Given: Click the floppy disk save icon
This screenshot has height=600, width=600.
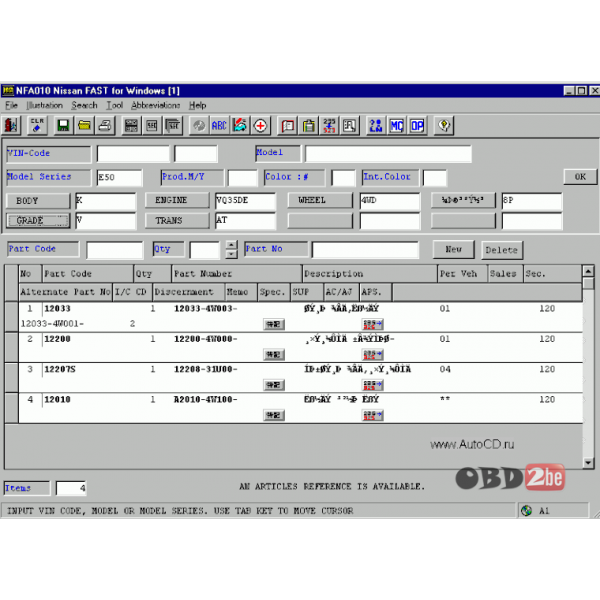Looking at the screenshot, I should tap(63, 125).
